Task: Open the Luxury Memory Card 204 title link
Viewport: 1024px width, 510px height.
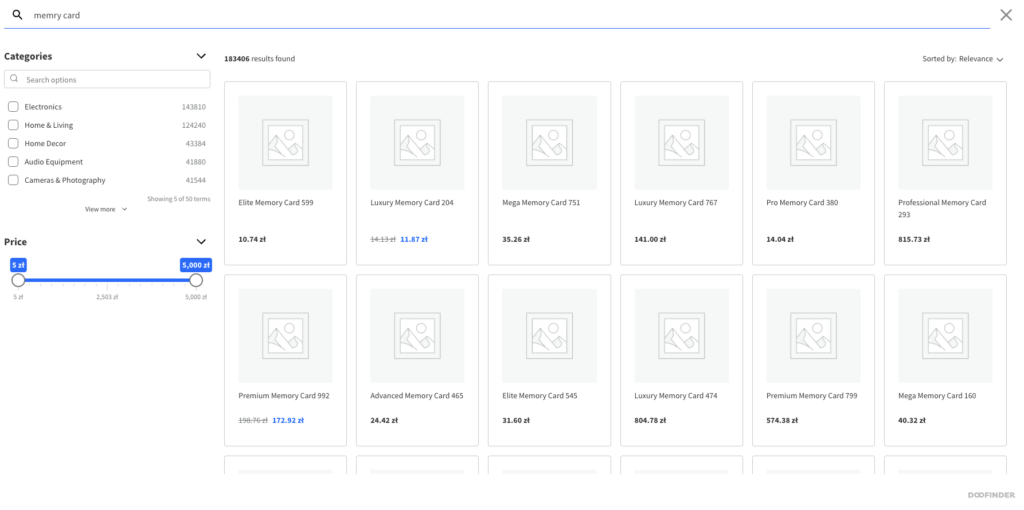Action: coord(411,202)
